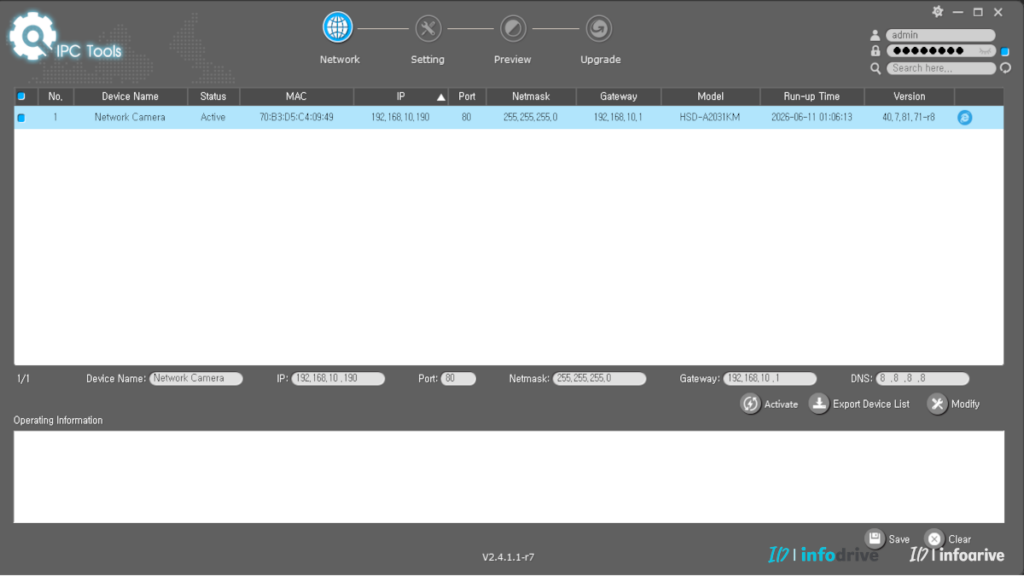This screenshot has width=1024, height=576.
Task: Open the Upgrade step icon
Action: (x=598, y=28)
